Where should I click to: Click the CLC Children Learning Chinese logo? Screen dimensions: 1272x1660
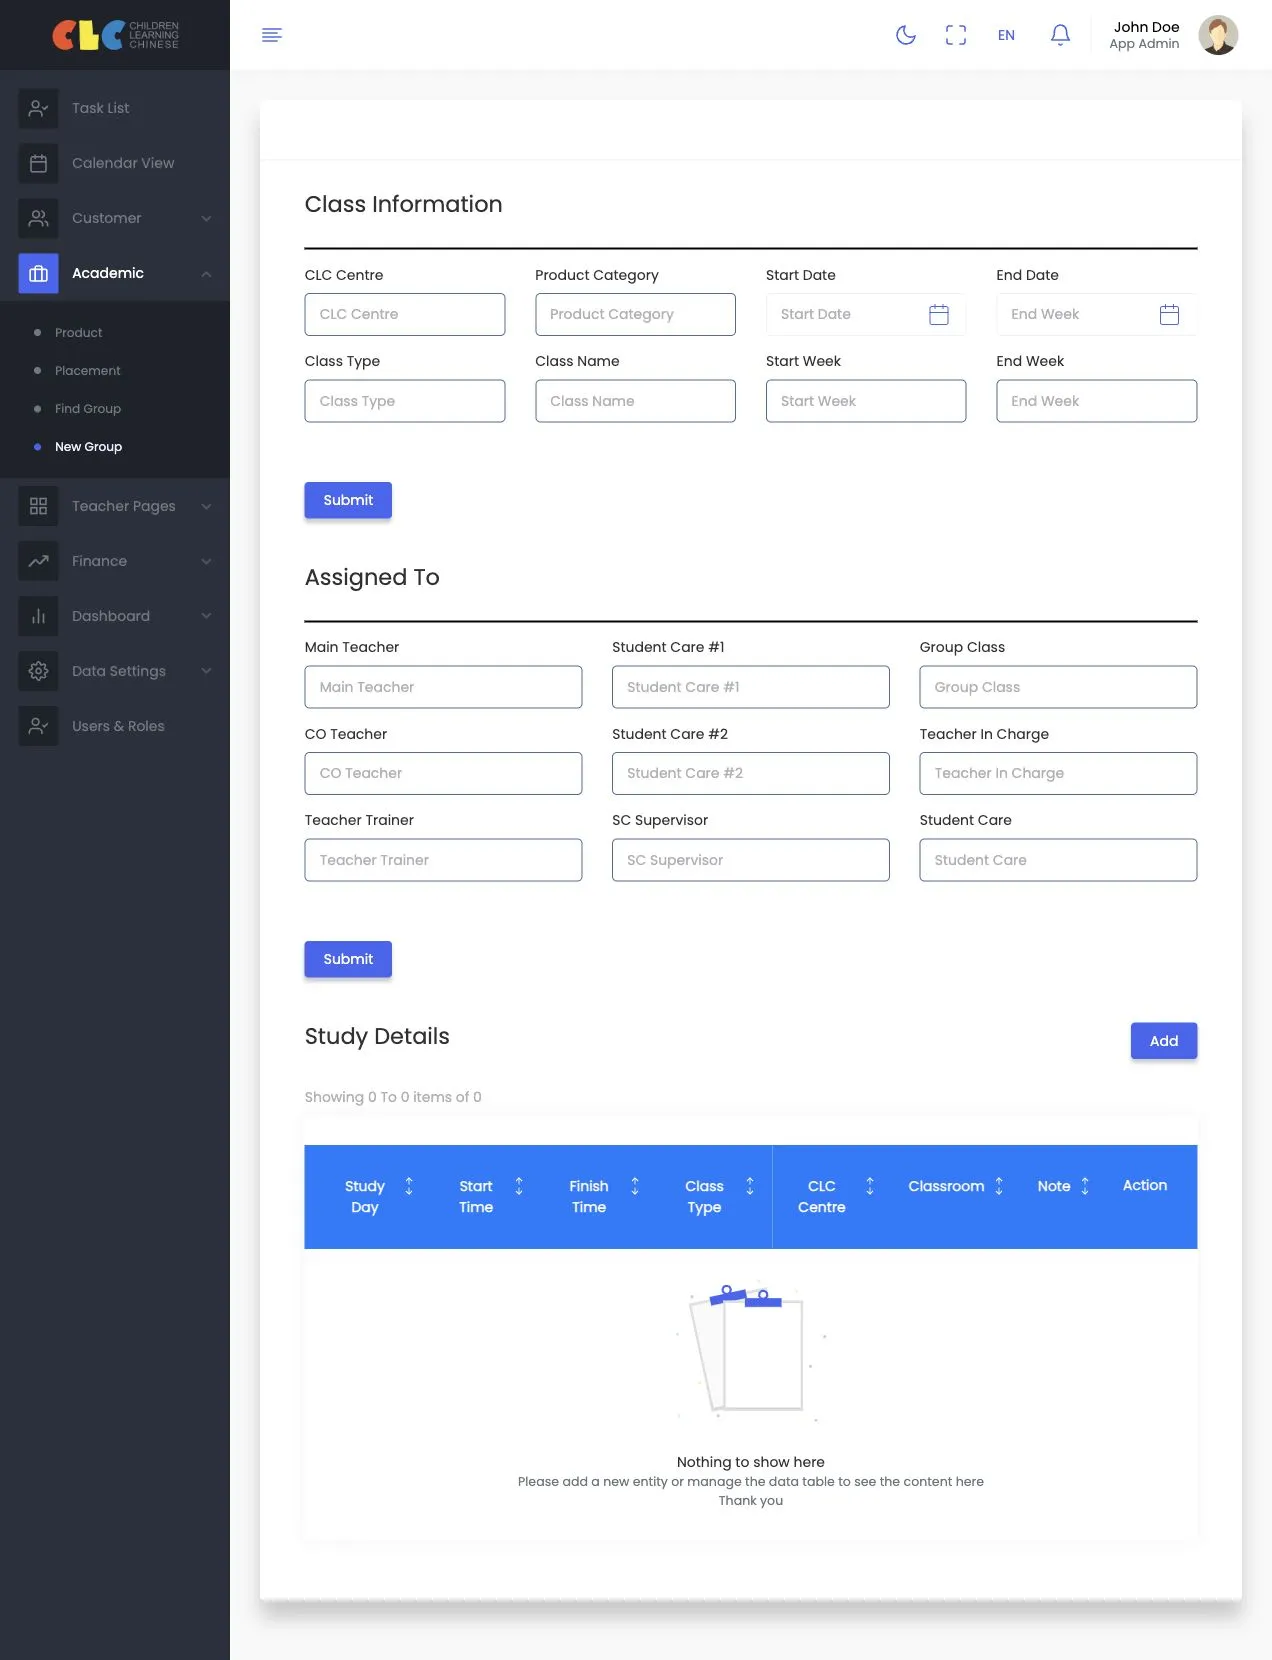tap(115, 35)
